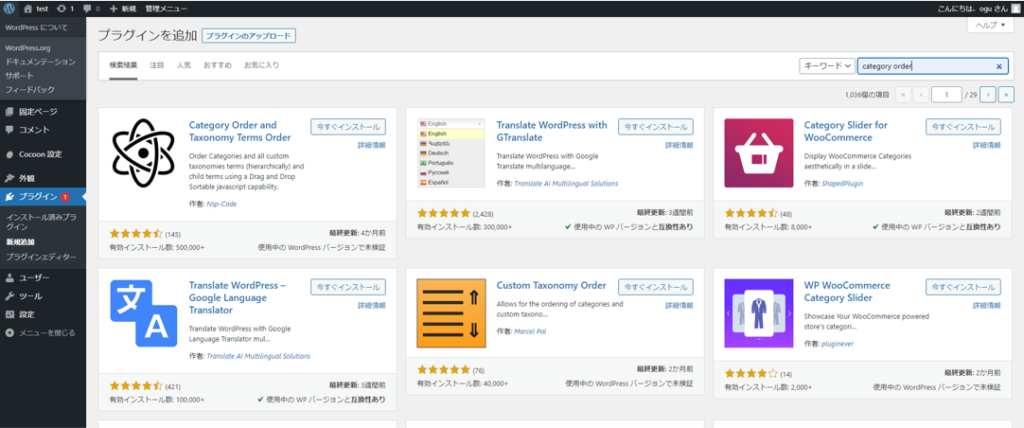The width and height of the screenshot is (1024, 428).
Task: Click Custom Taxonomy Order list icon
Action: pos(451,314)
